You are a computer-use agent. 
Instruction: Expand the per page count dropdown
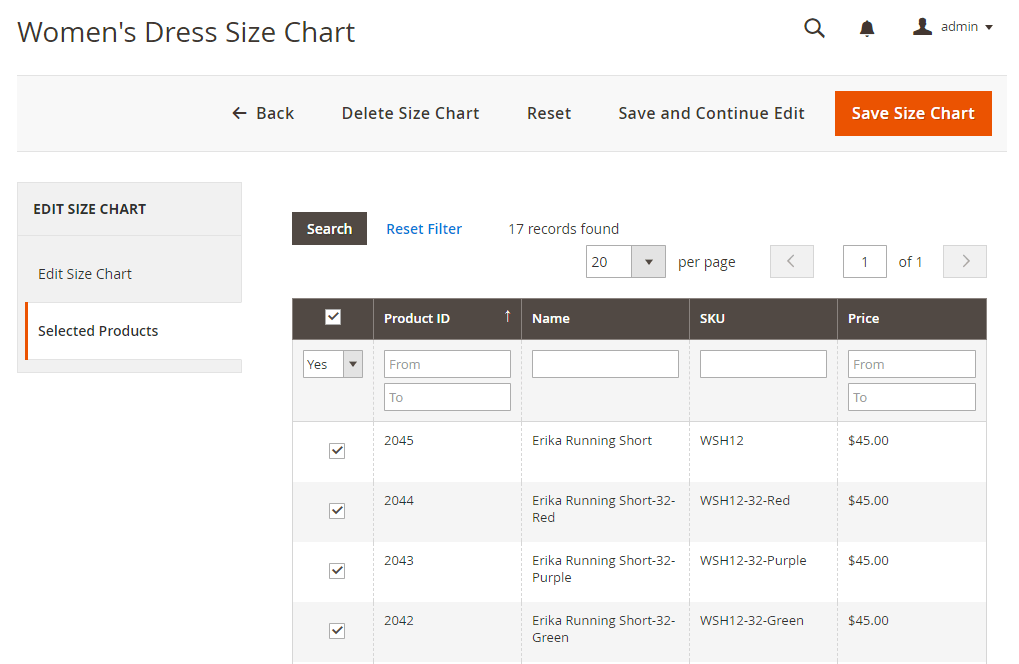point(648,262)
